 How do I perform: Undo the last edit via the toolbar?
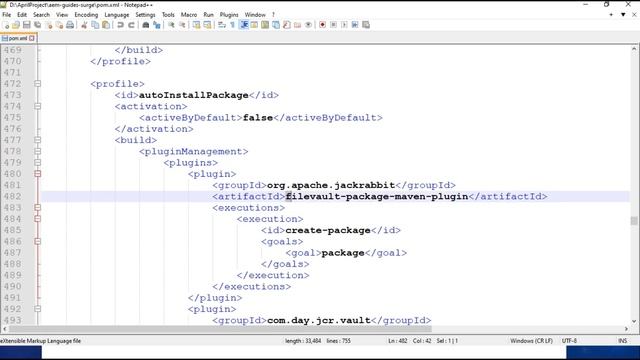pos(120,25)
